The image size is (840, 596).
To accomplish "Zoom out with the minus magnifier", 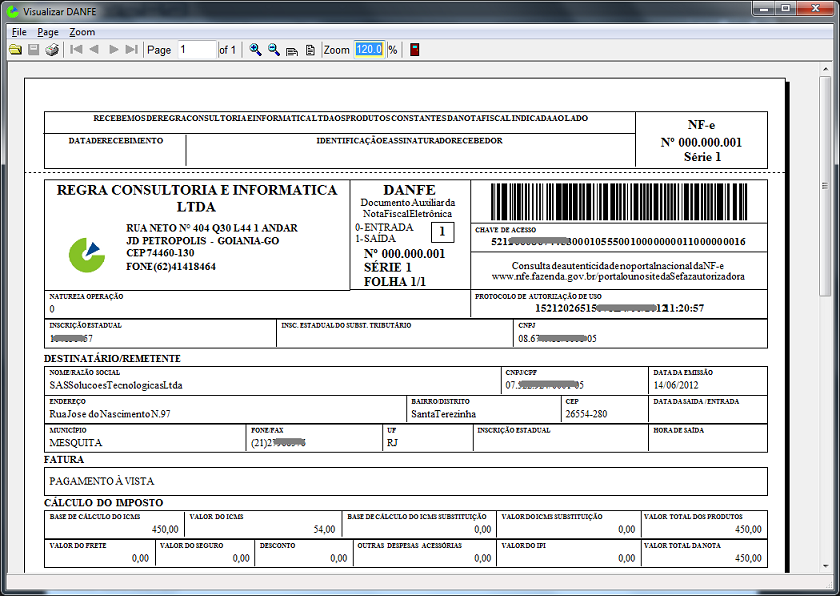I will (274, 50).
